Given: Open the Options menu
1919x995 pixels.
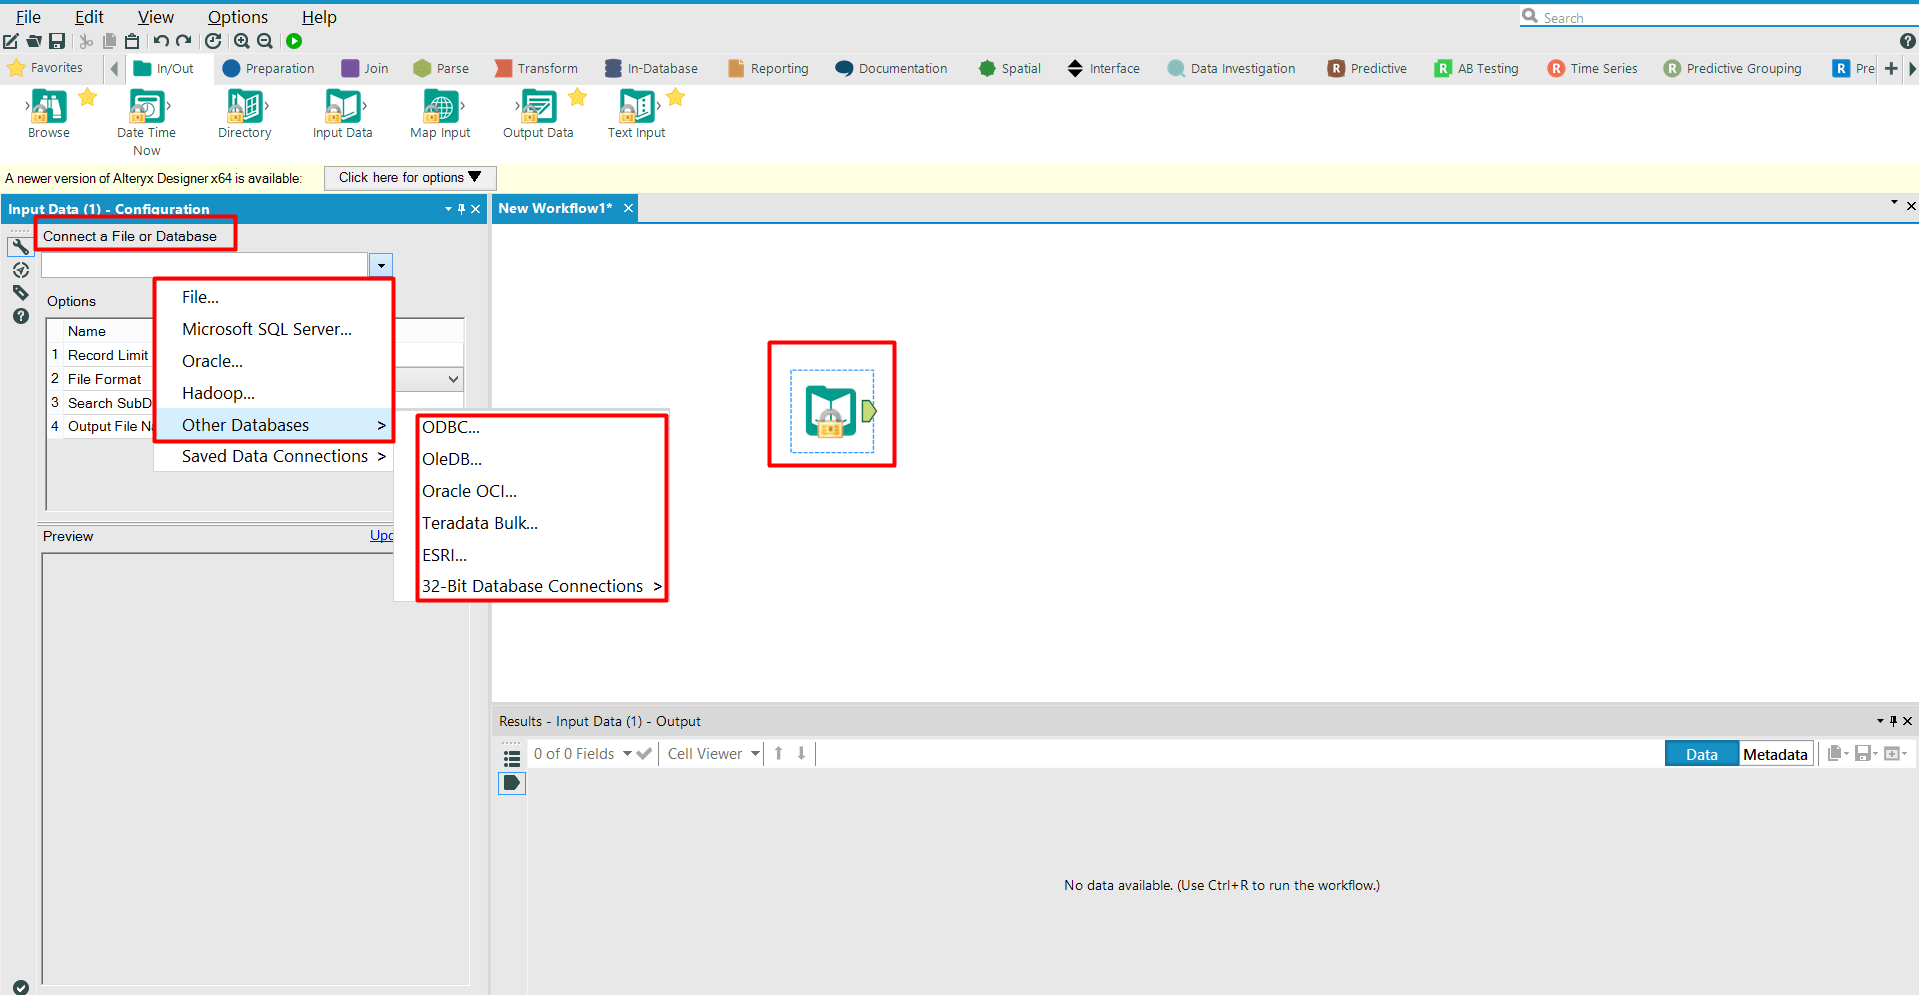Looking at the screenshot, I should pyautogui.click(x=238, y=17).
